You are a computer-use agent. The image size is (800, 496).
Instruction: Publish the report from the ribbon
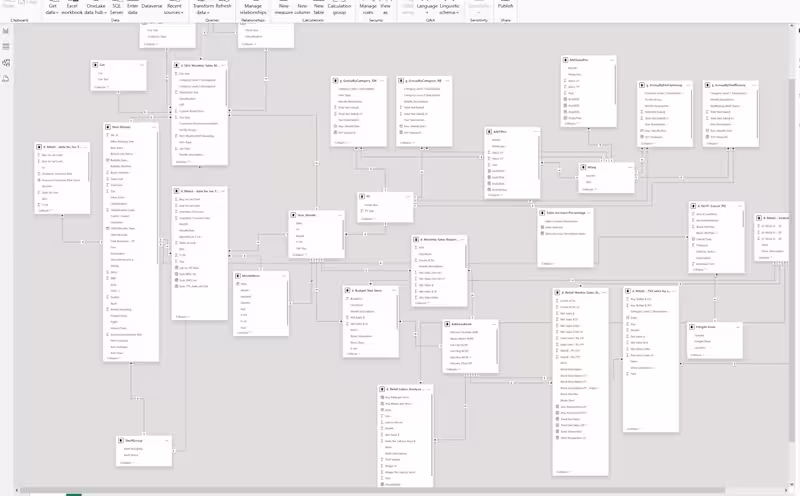(x=506, y=6)
